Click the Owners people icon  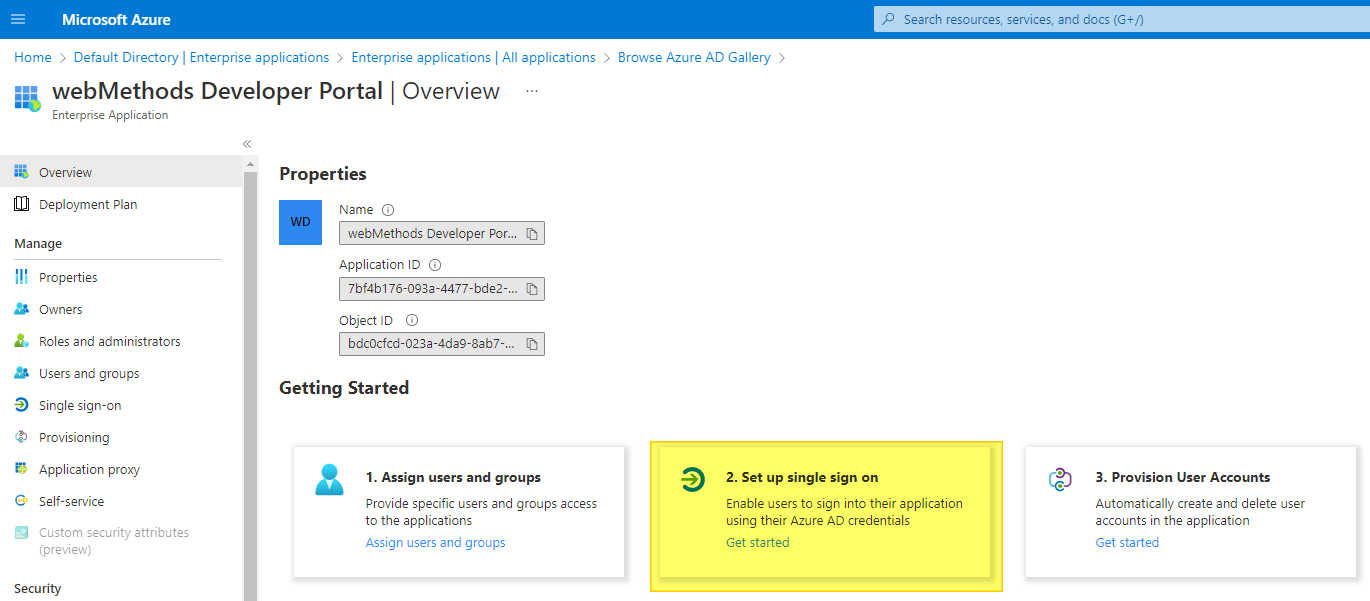click(x=21, y=309)
